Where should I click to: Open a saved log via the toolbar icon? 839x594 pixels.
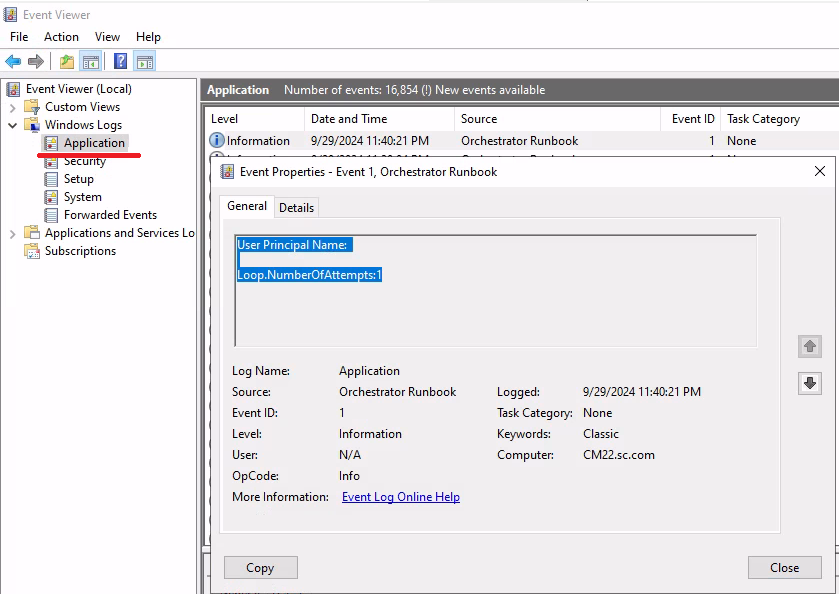coord(66,61)
